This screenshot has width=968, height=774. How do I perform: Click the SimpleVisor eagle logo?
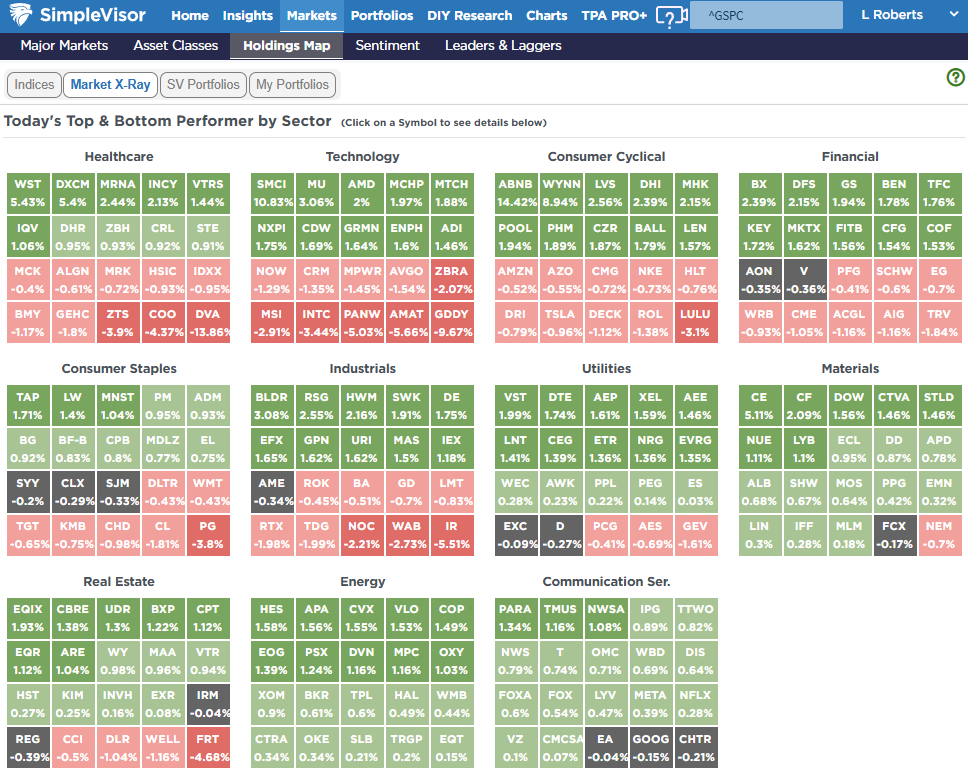19,15
